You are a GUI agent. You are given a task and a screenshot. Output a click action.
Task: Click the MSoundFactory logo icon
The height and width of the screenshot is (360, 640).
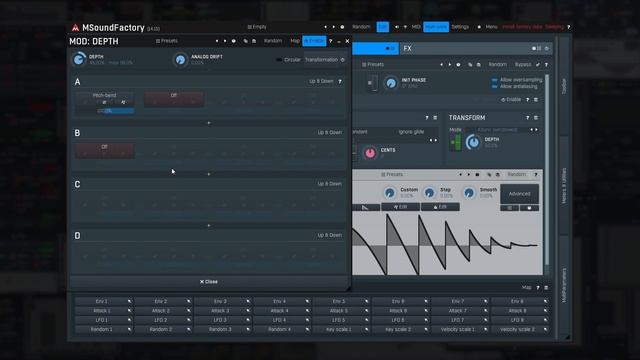click(75, 27)
